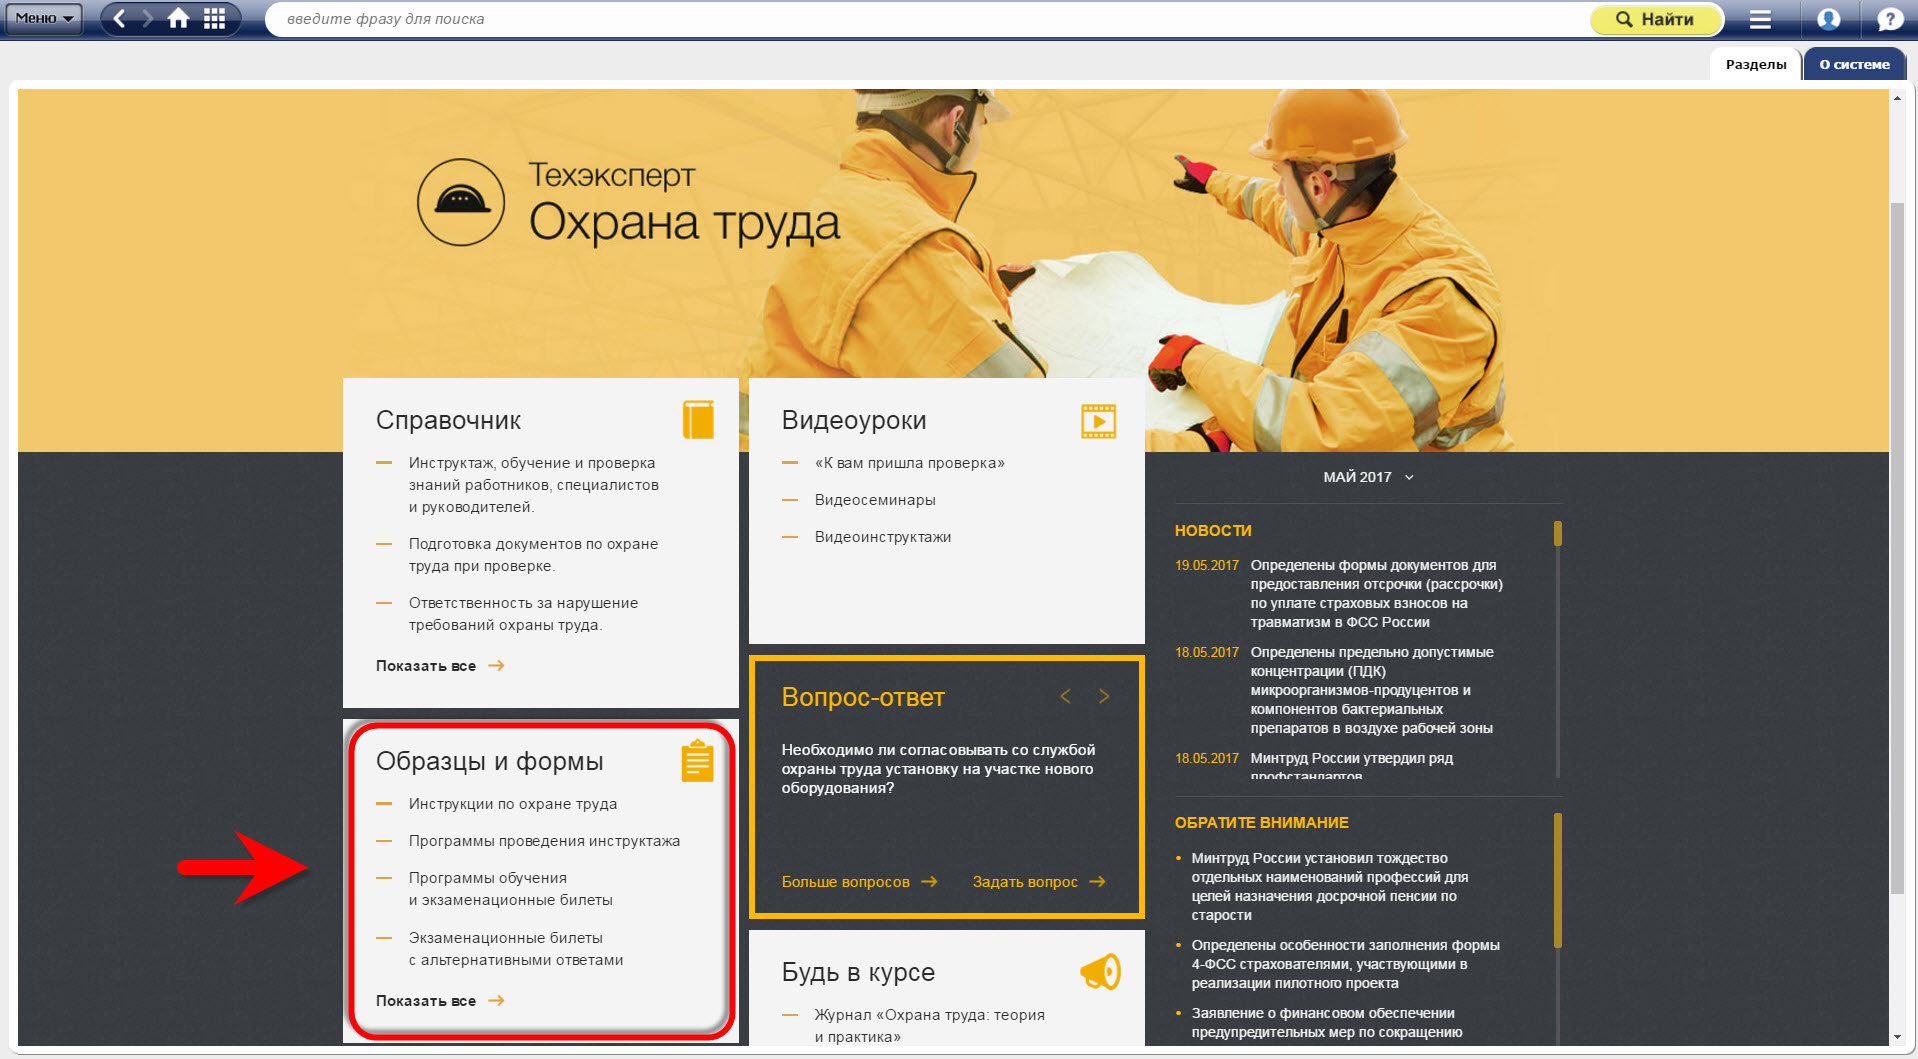Click the hamburger list icon
This screenshot has width=1918, height=1059.
(x=1760, y=19)
